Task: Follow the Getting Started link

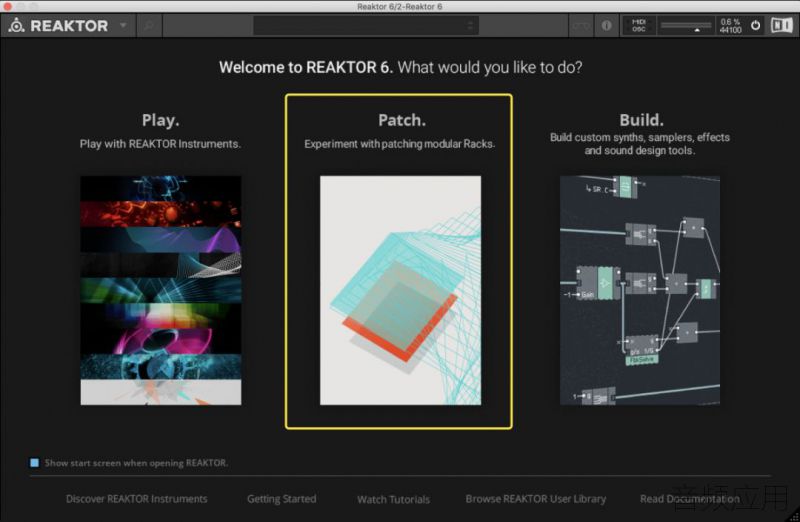Action: coord(282,499)
